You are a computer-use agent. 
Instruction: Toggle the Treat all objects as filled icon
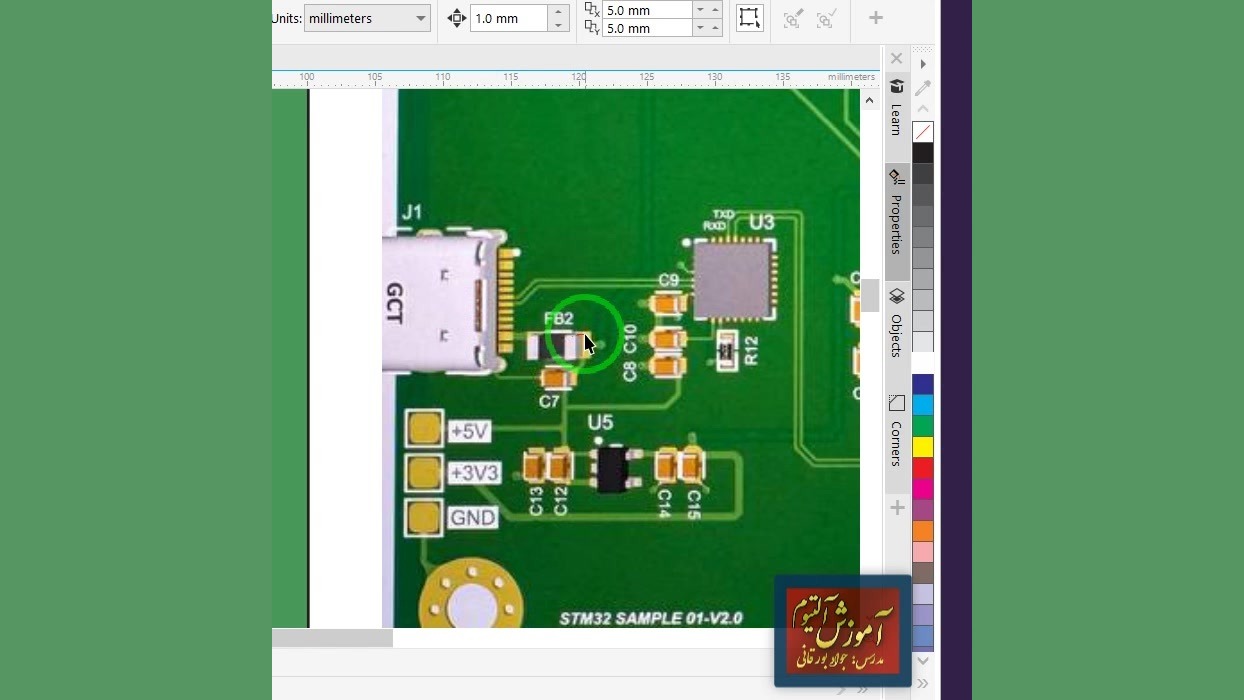(x=749, y=18)
